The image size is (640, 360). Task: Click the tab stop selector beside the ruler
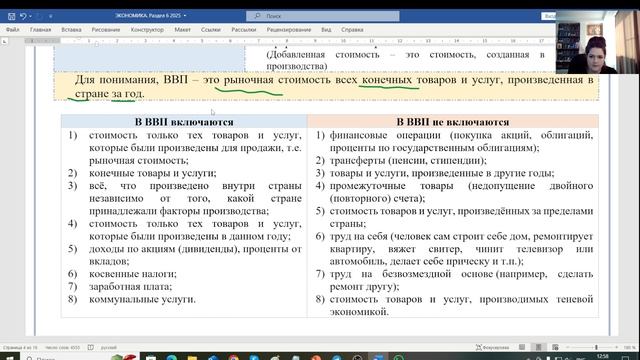tap(4, 41)
